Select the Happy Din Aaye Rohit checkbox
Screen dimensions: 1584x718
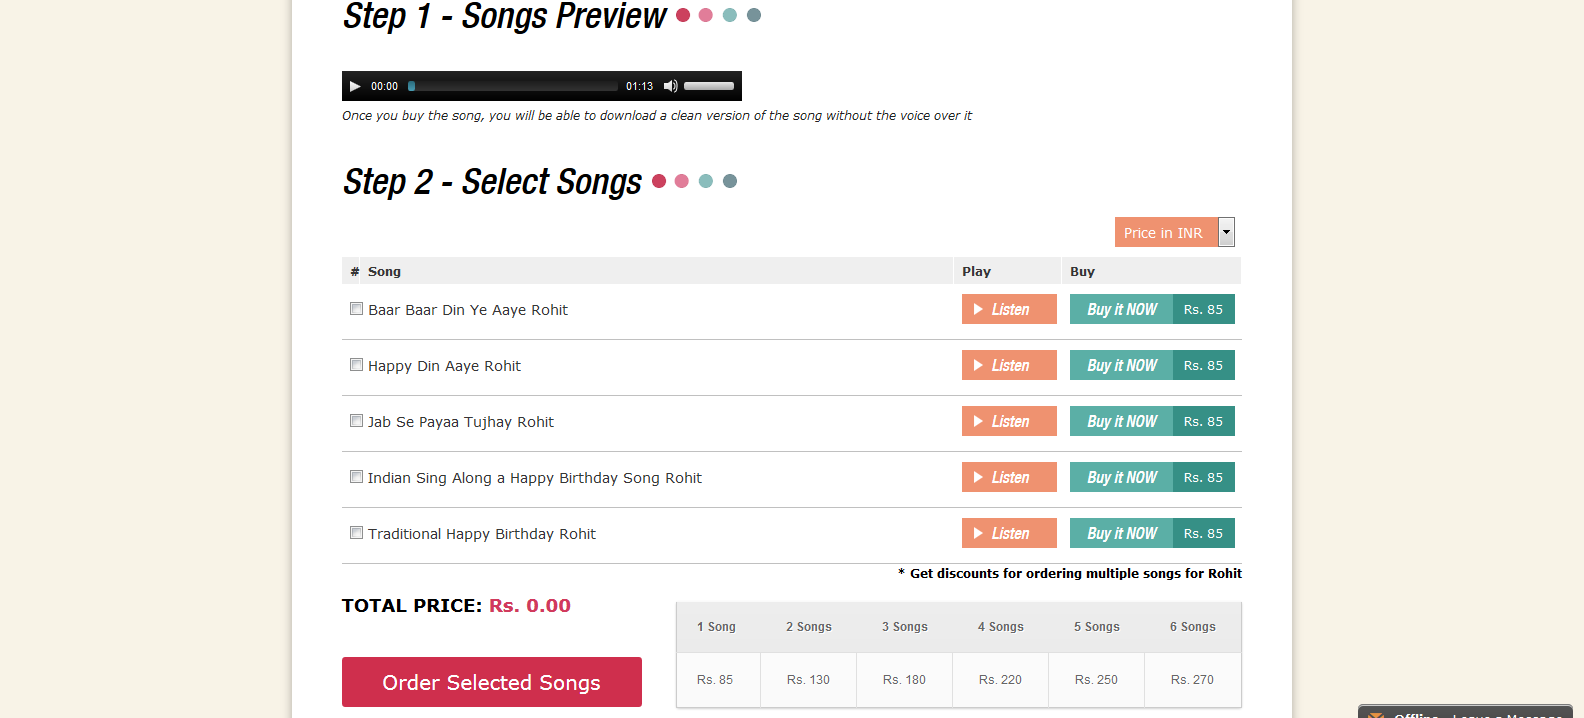pyautogui.click(x=356, y=365)
